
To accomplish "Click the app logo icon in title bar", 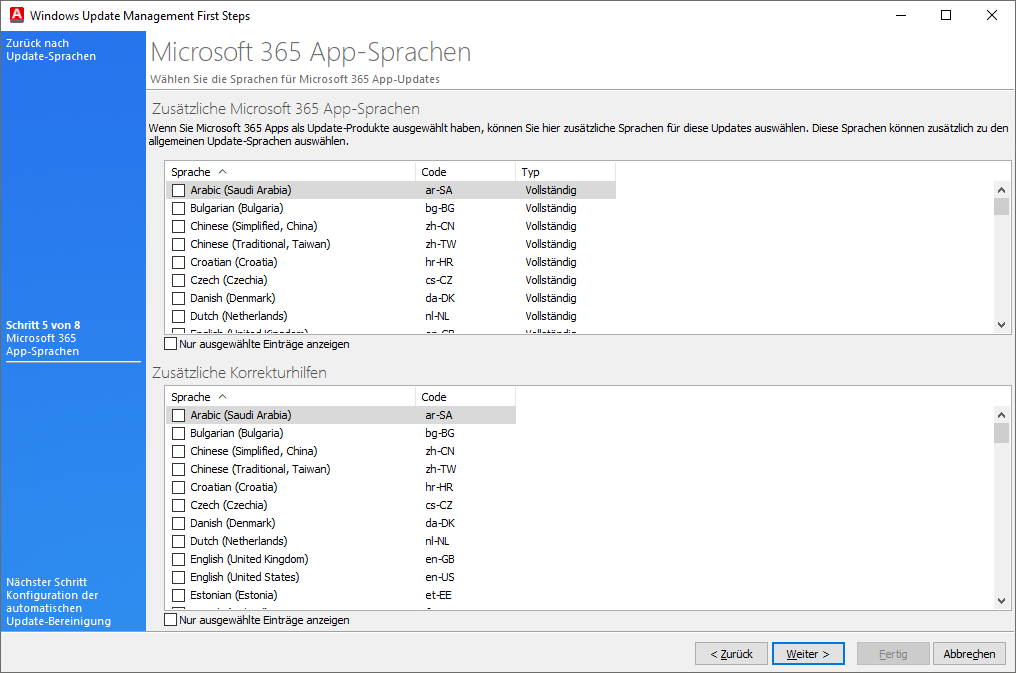I will click(x=15, y=15).
